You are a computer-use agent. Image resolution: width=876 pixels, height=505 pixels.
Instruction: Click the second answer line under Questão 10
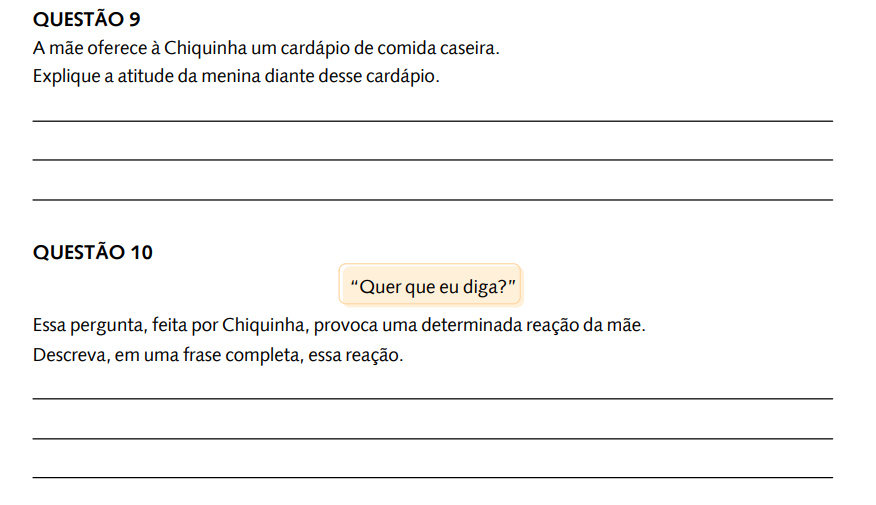coord(432,439)
